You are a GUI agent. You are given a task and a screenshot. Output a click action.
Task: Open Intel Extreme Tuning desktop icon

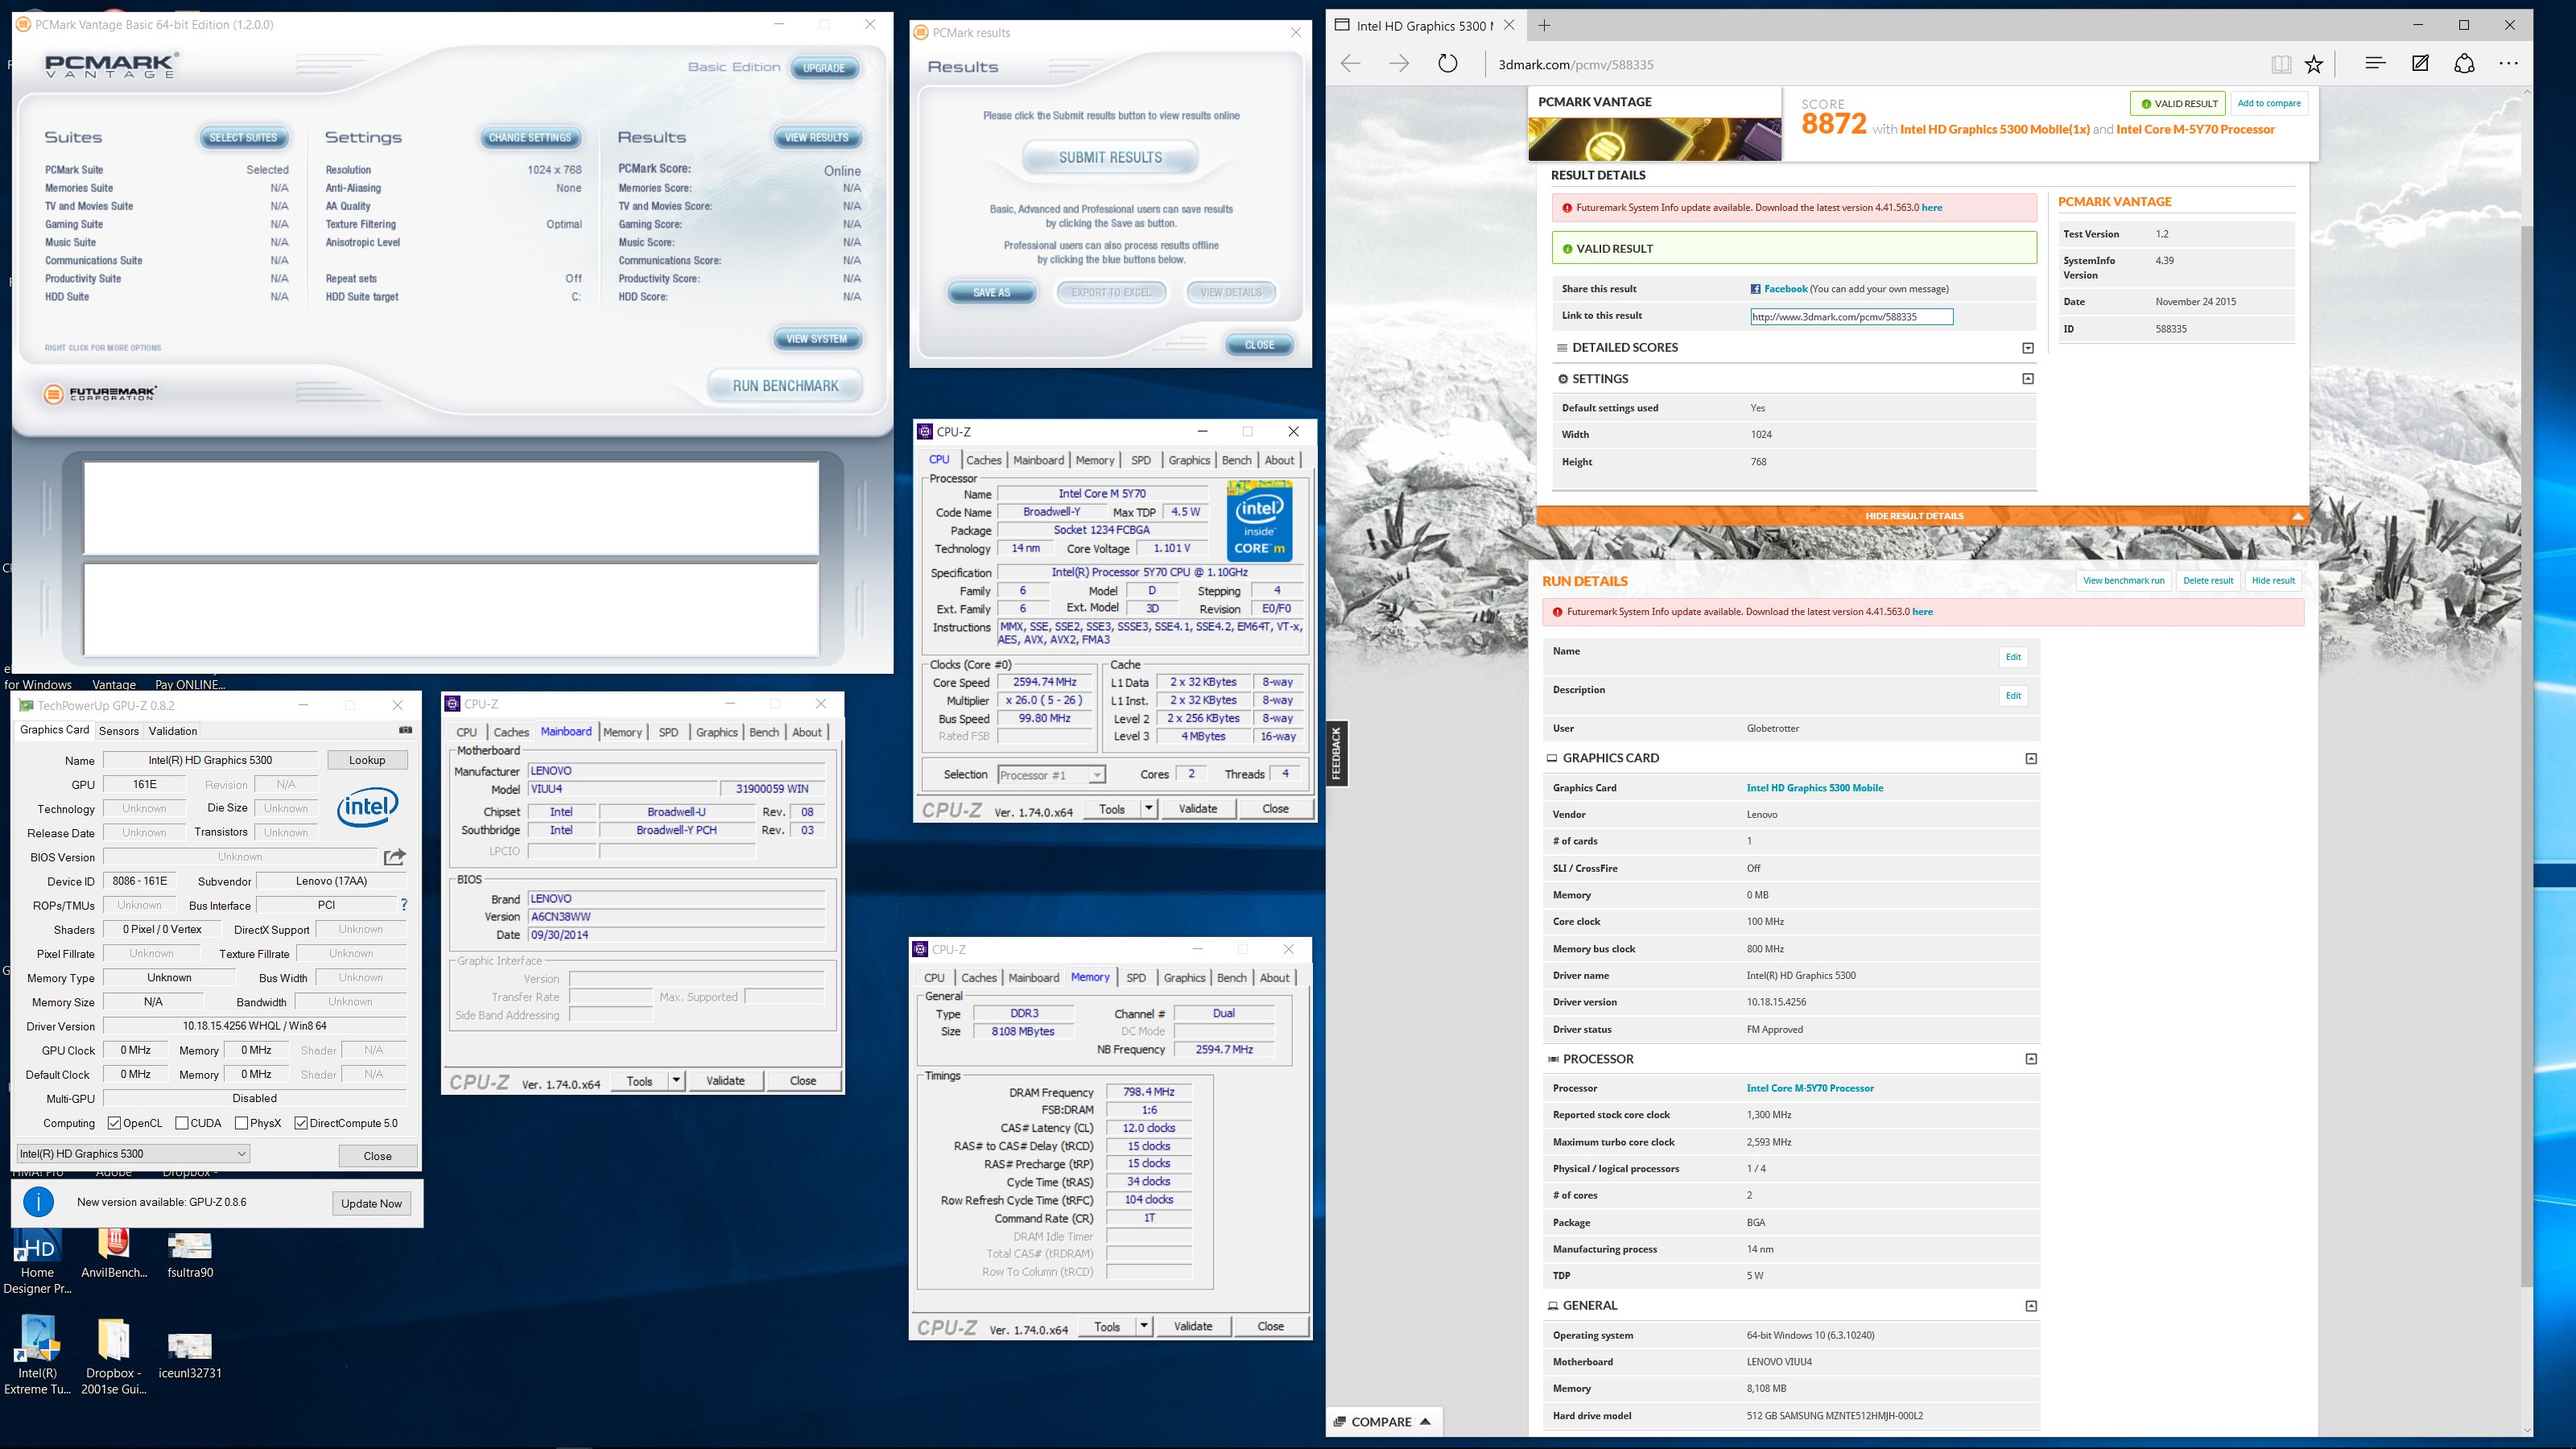(x=37, y=1355)
